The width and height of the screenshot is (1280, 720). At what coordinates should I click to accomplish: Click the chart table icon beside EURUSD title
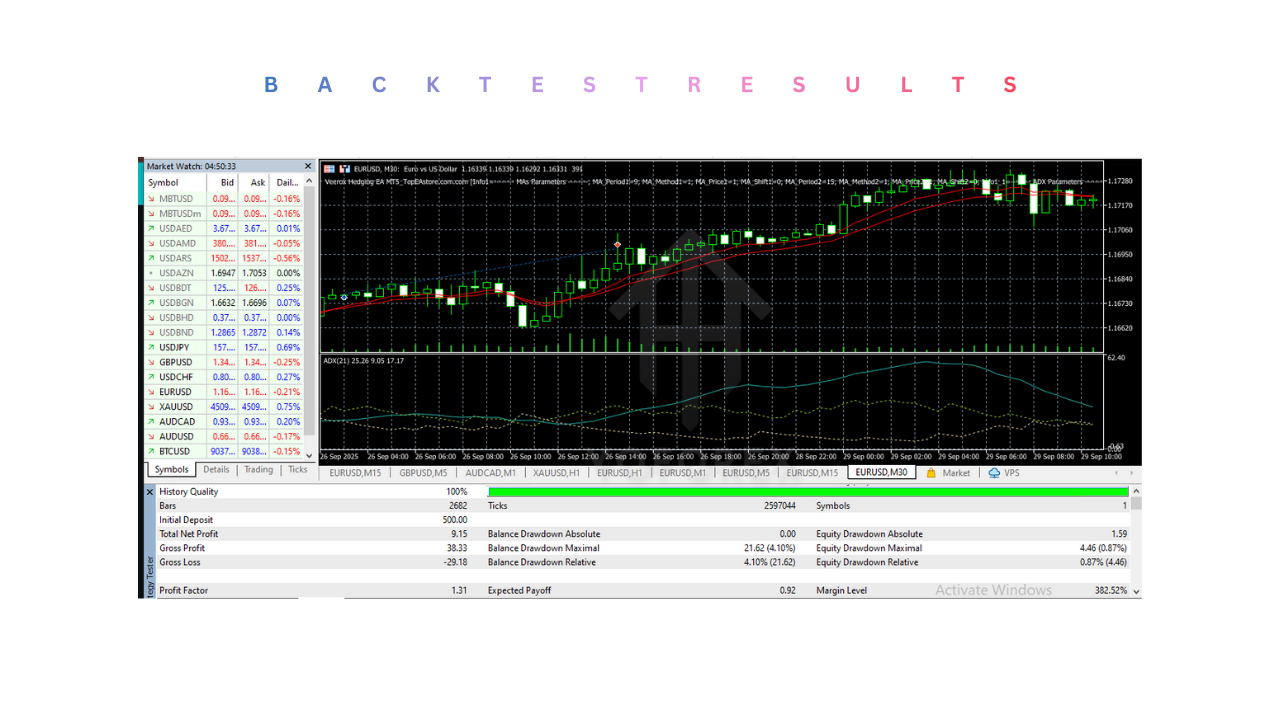pos(329,169)
